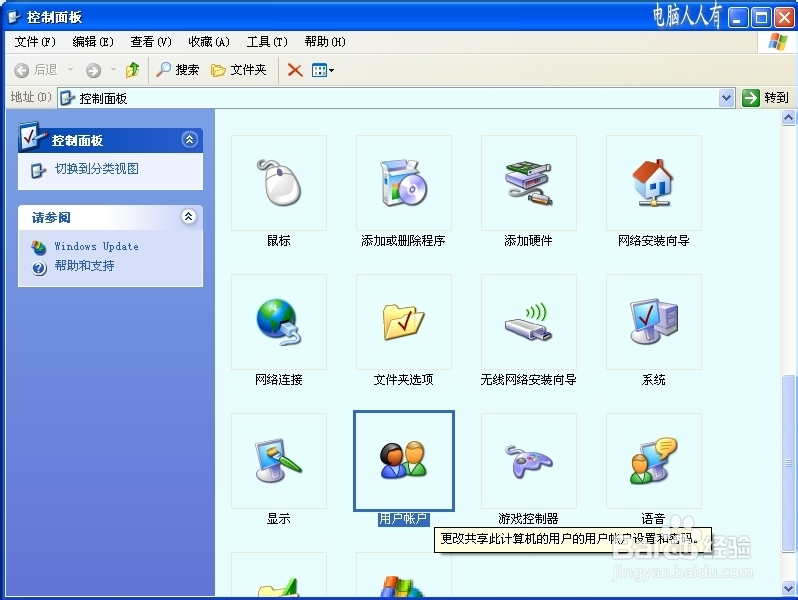Screen dimensions: 798x600
Task: Open Network Connections (网络连接) icon
Action: pyautogui.click(x=279, y=322)
